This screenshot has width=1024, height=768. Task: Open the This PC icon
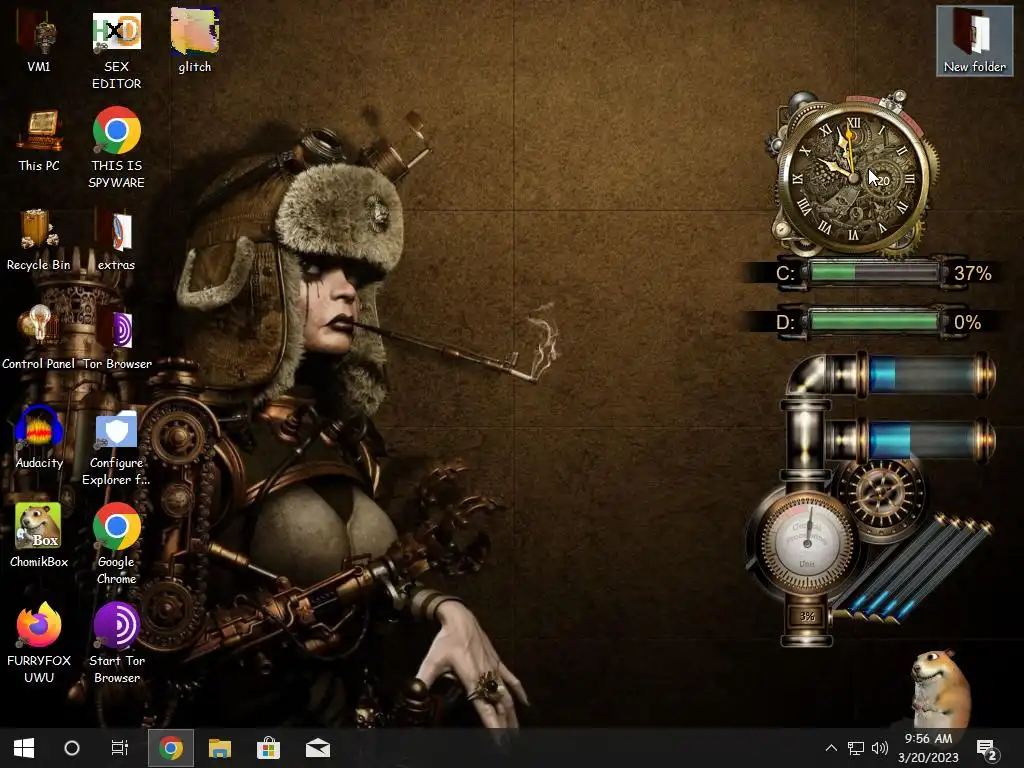(x=39, y=140)
